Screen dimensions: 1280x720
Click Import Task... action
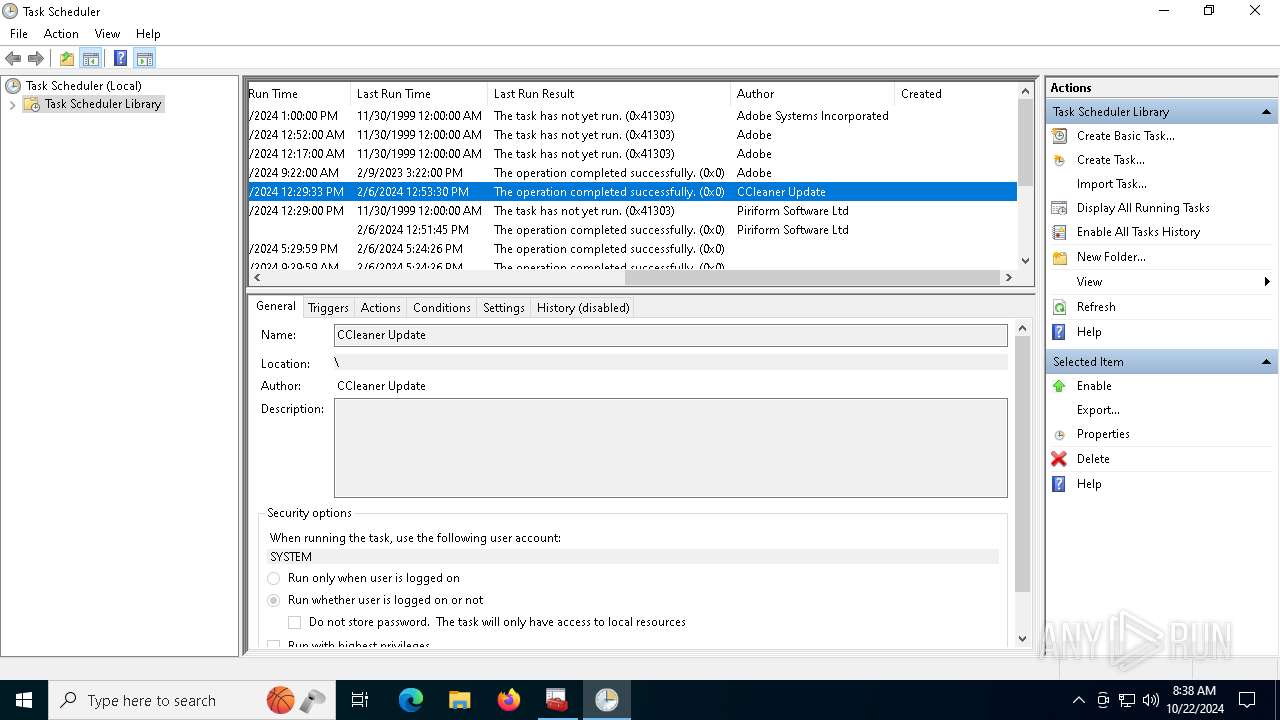1111,184
